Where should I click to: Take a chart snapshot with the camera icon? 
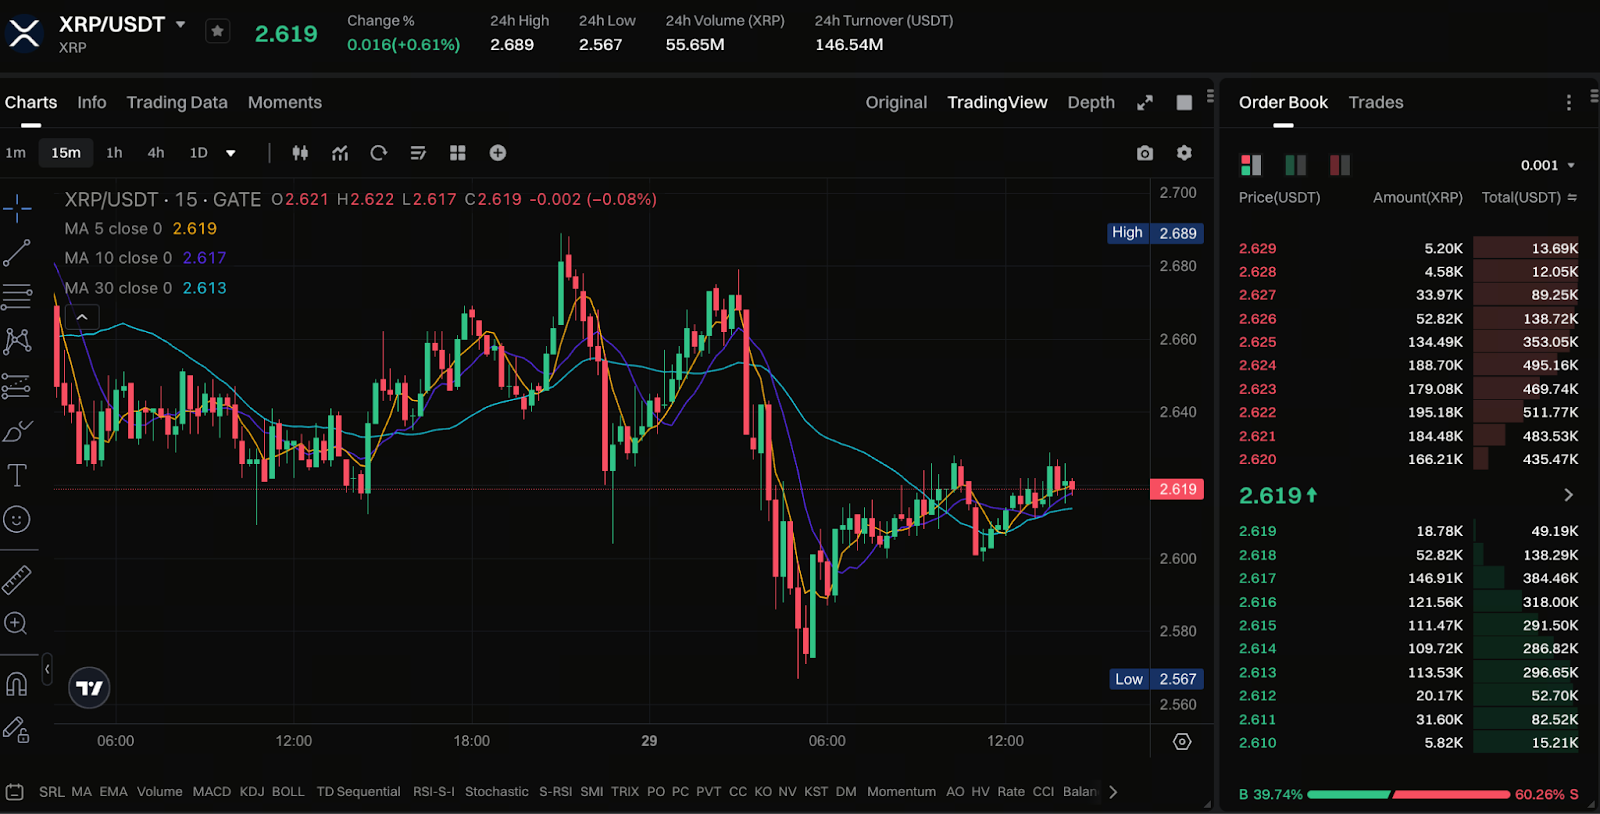[1145, 153]
